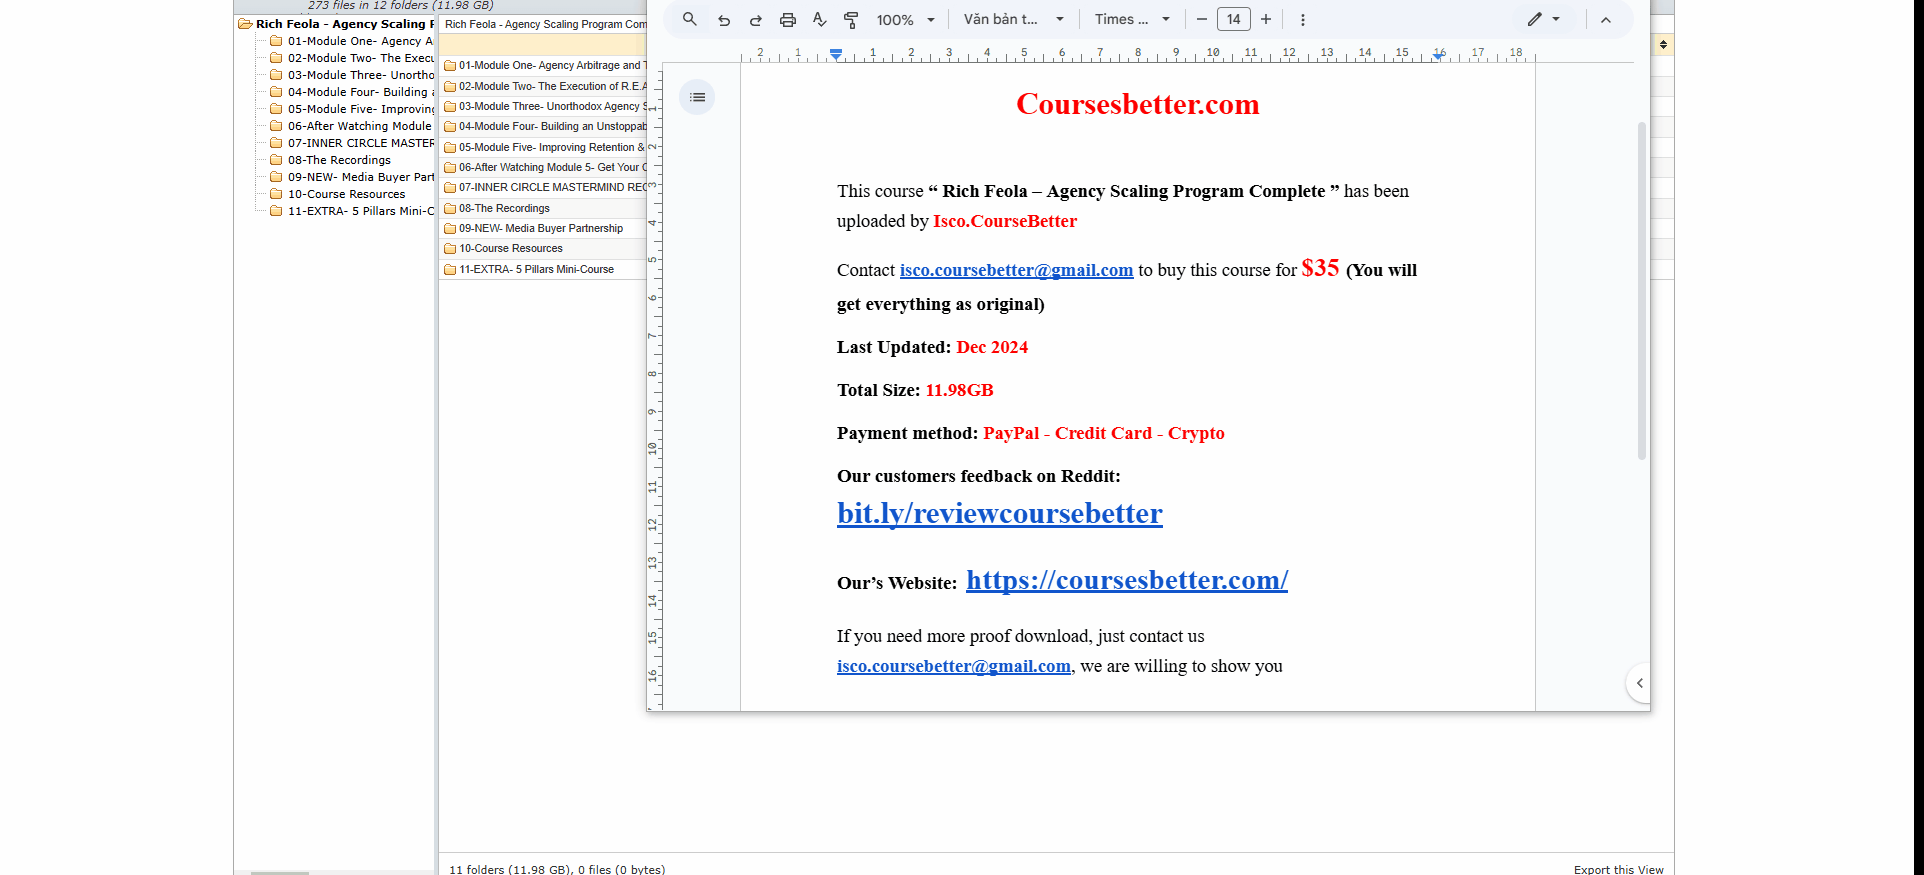This screenshot has height=875, width=1924.
Task: Click the document vertical scrollbar
Action: pos(1641,290)
